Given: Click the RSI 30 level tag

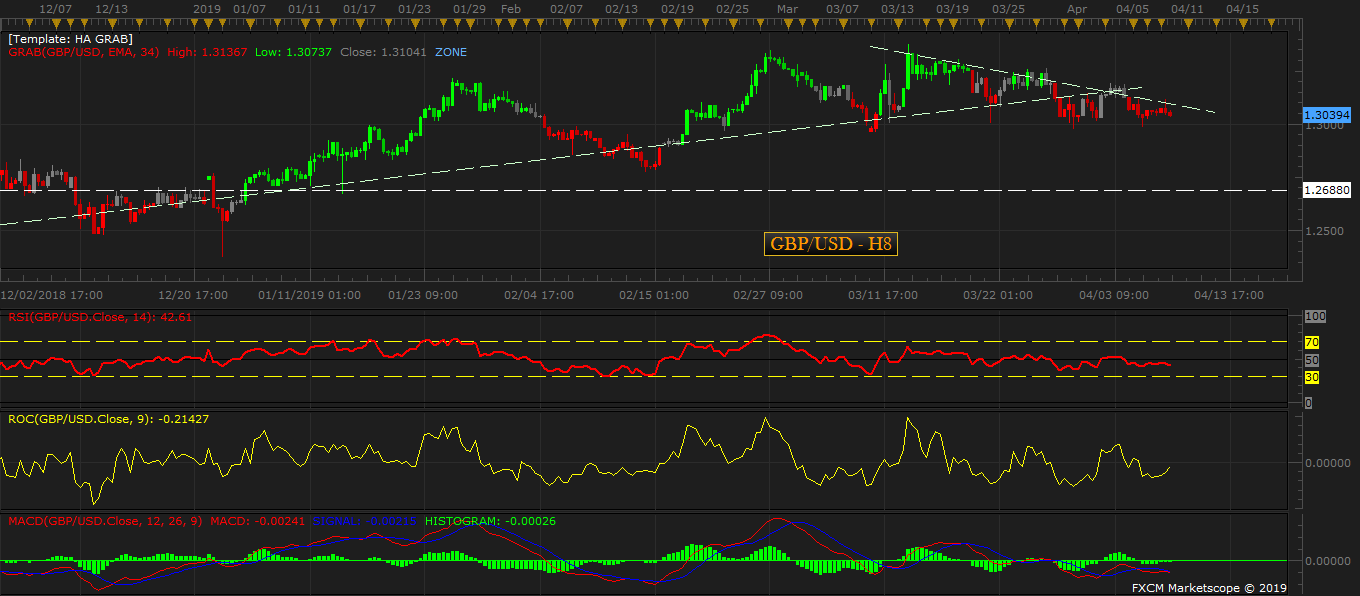Looking at the screenshot, I should [x=1312, y=377].
